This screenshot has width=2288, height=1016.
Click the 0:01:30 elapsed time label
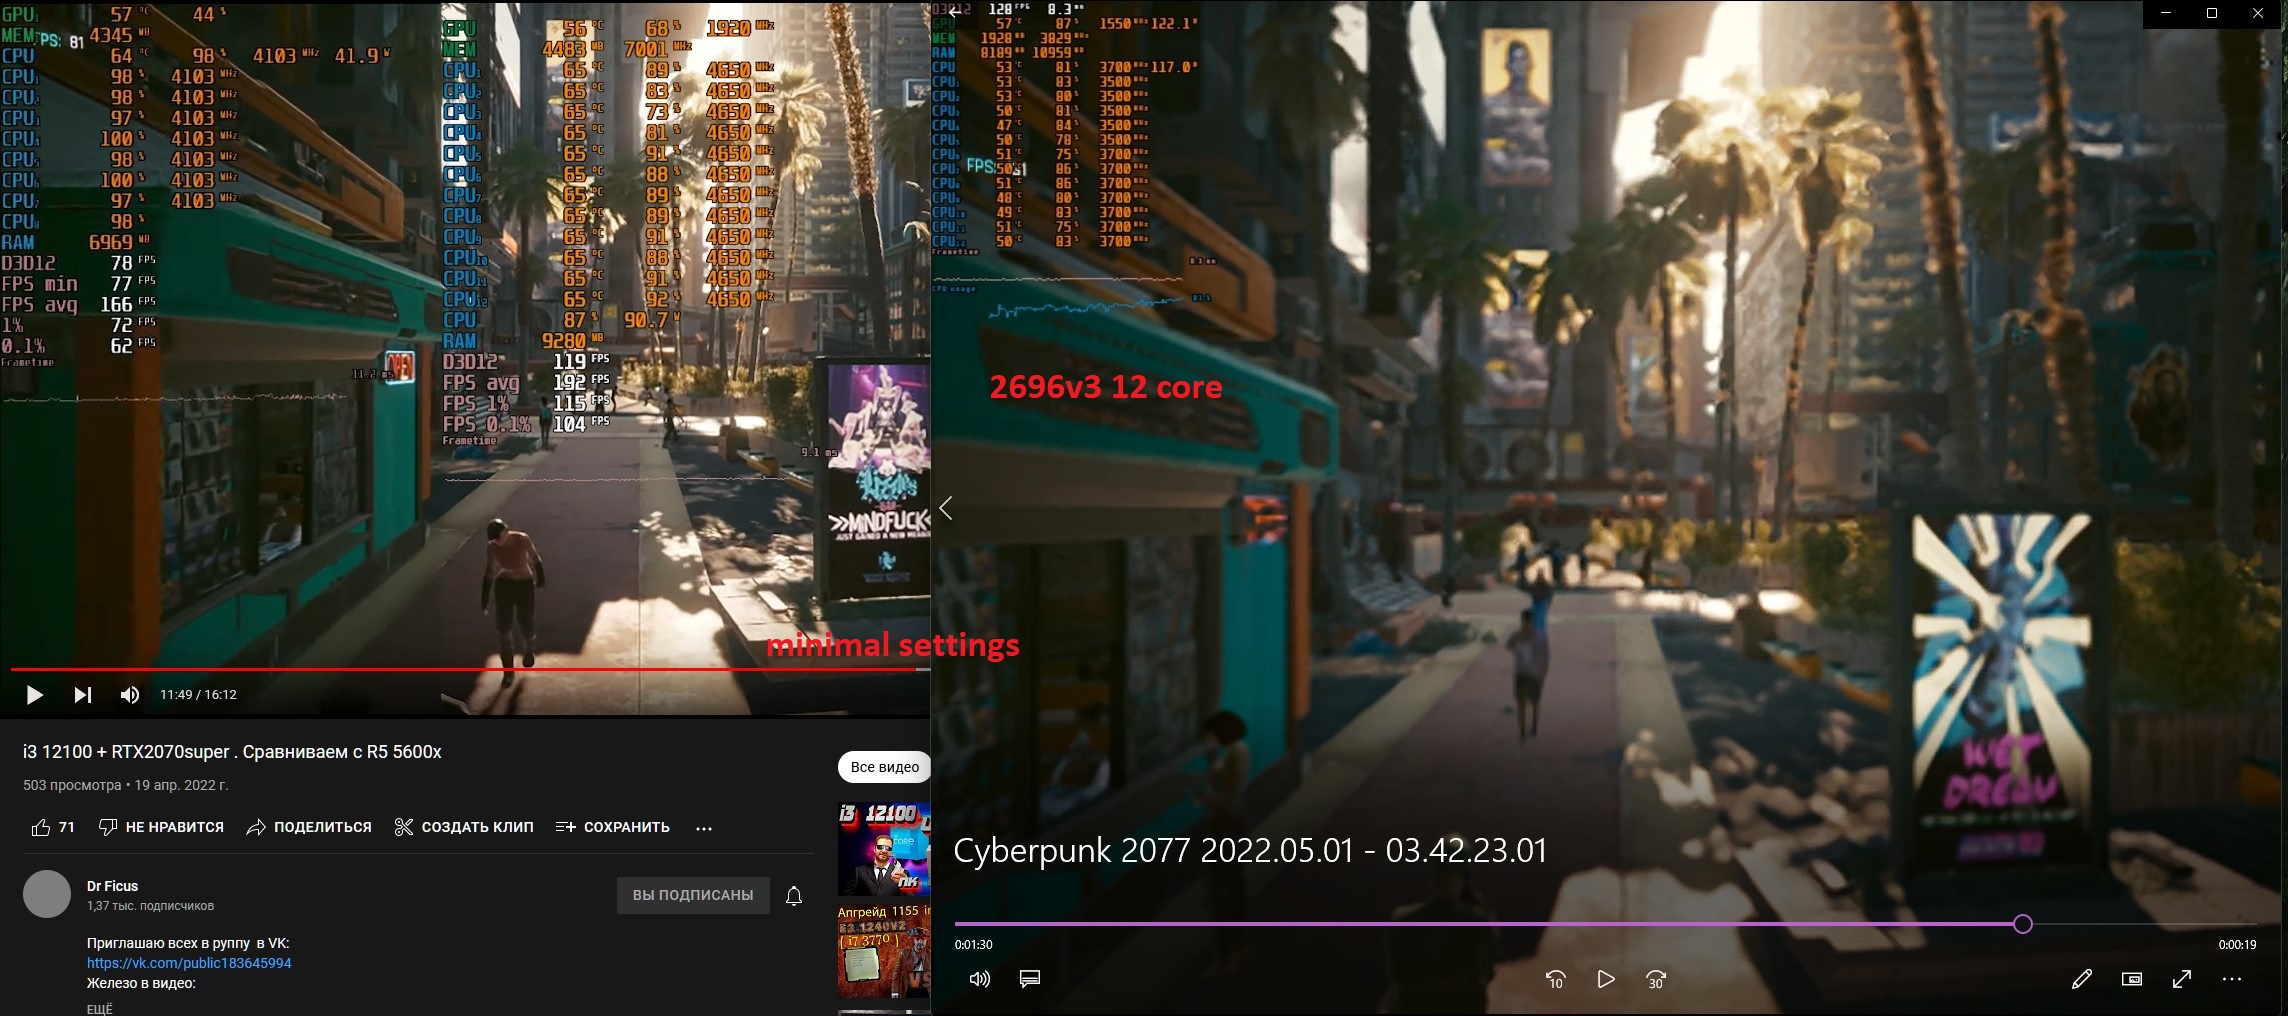point(974,945)
